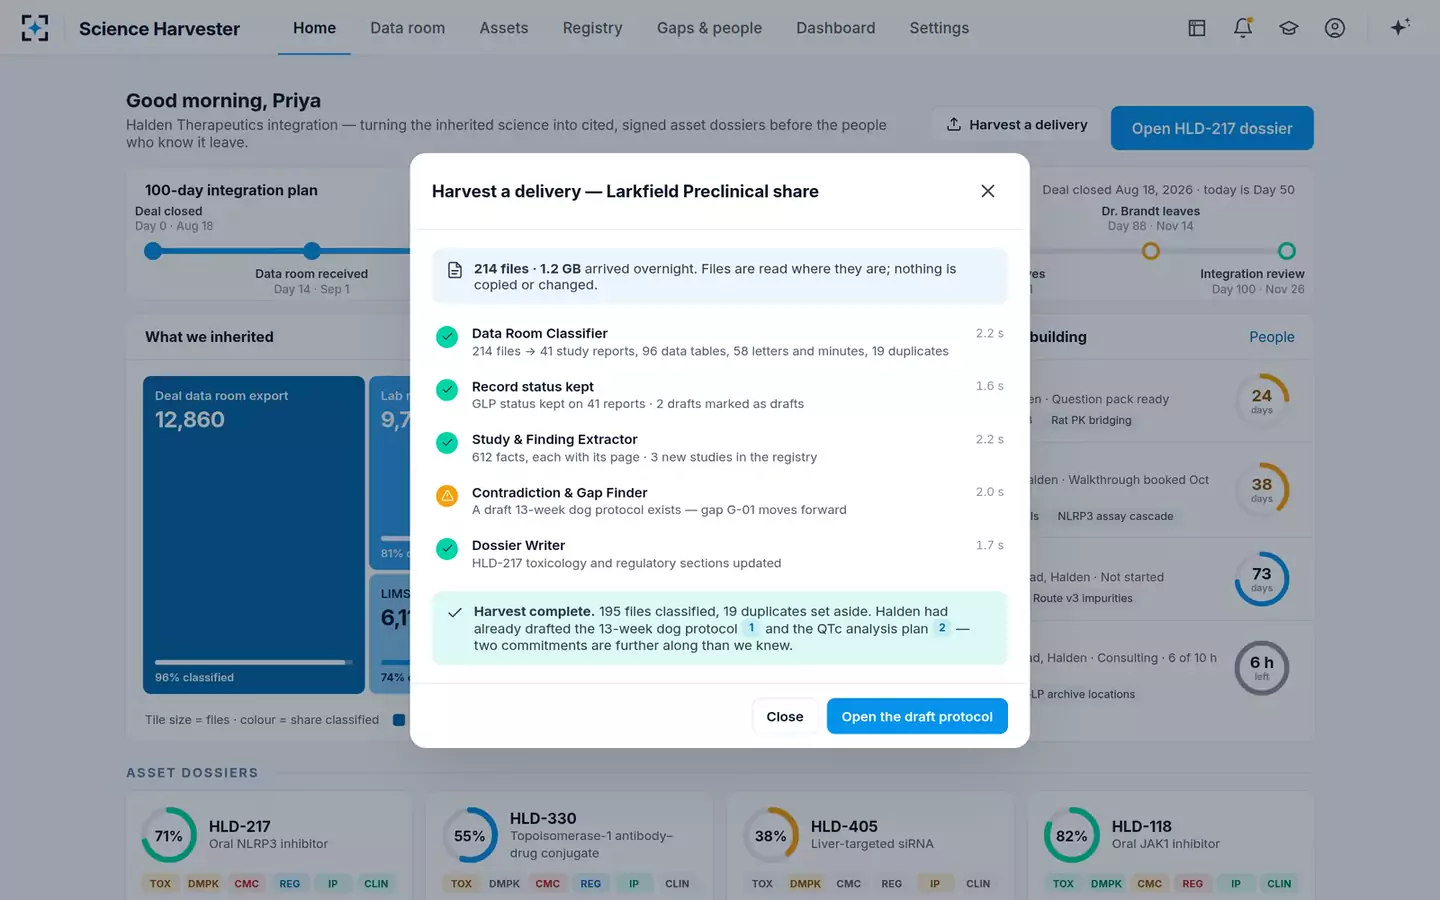Select the Deal data room export tile
Image resolution: width=1440 pixels, height=900 pixels.
(x=254, y=535)
